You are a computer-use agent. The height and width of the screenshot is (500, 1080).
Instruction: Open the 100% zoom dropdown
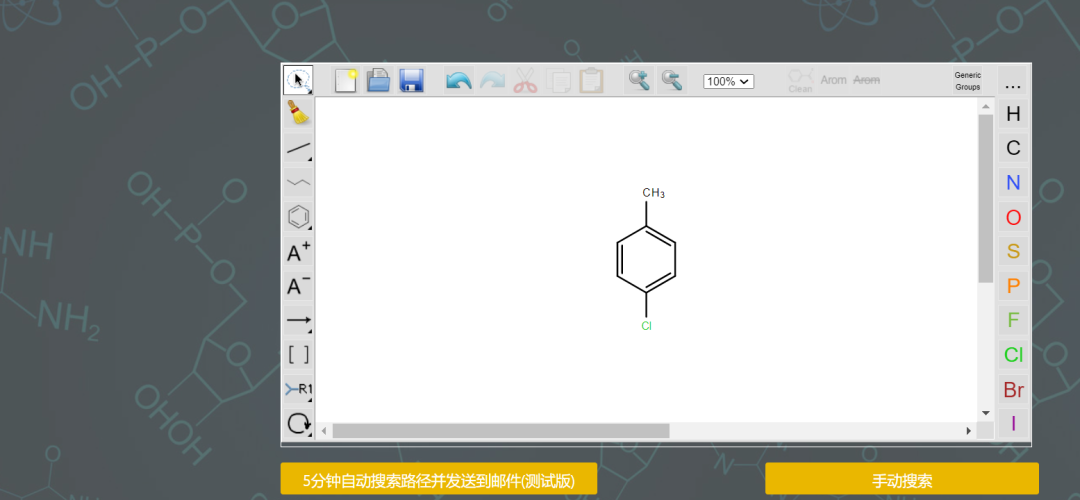[x=729, y=81]
